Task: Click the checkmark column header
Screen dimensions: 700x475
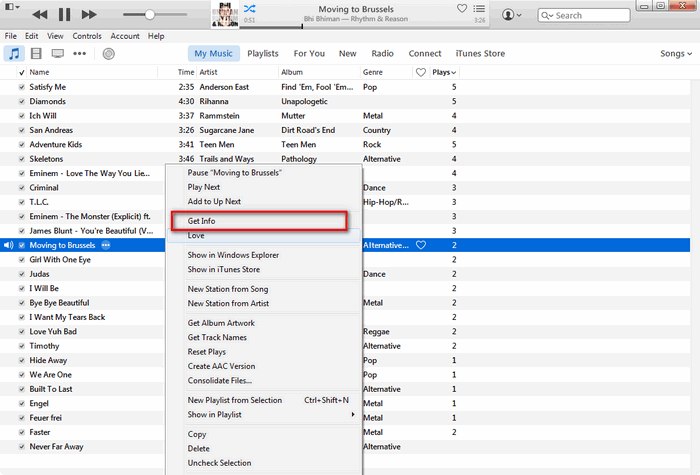Action: click(x=21, y=72)
